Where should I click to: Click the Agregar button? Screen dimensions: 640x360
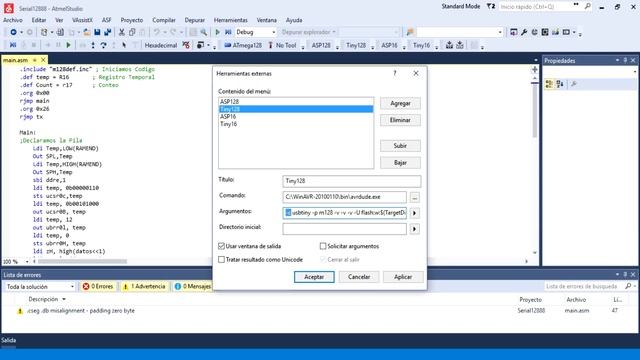400,103
